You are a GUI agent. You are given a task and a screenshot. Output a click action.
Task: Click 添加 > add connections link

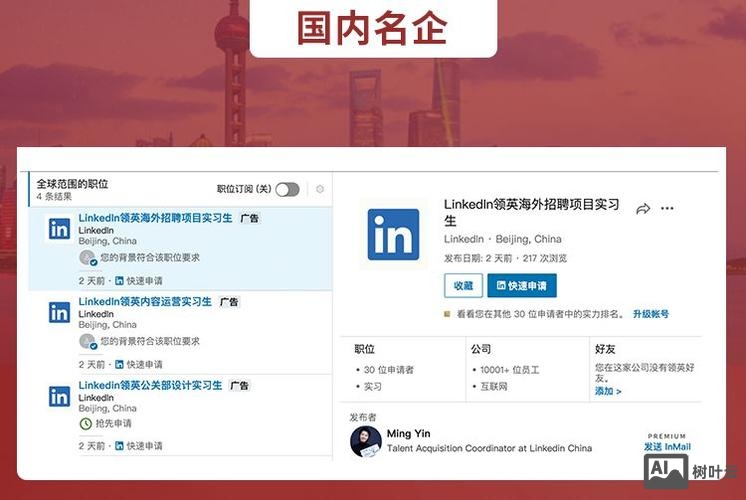pos(608,391)
